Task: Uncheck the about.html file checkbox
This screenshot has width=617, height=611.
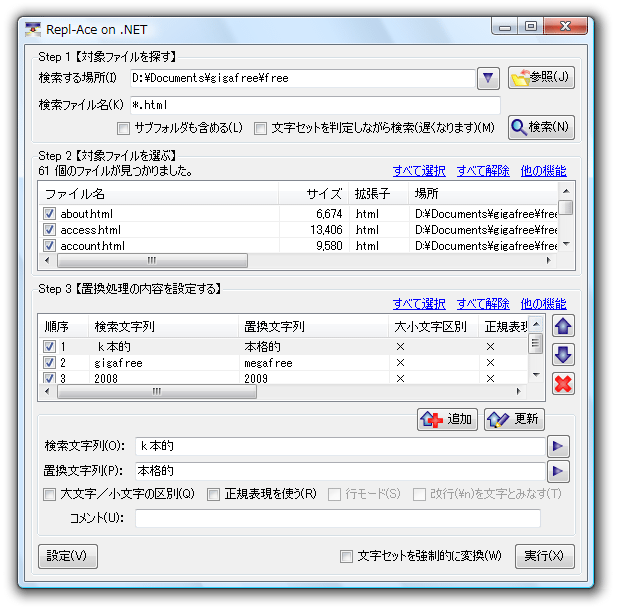Action: (49, 214)
